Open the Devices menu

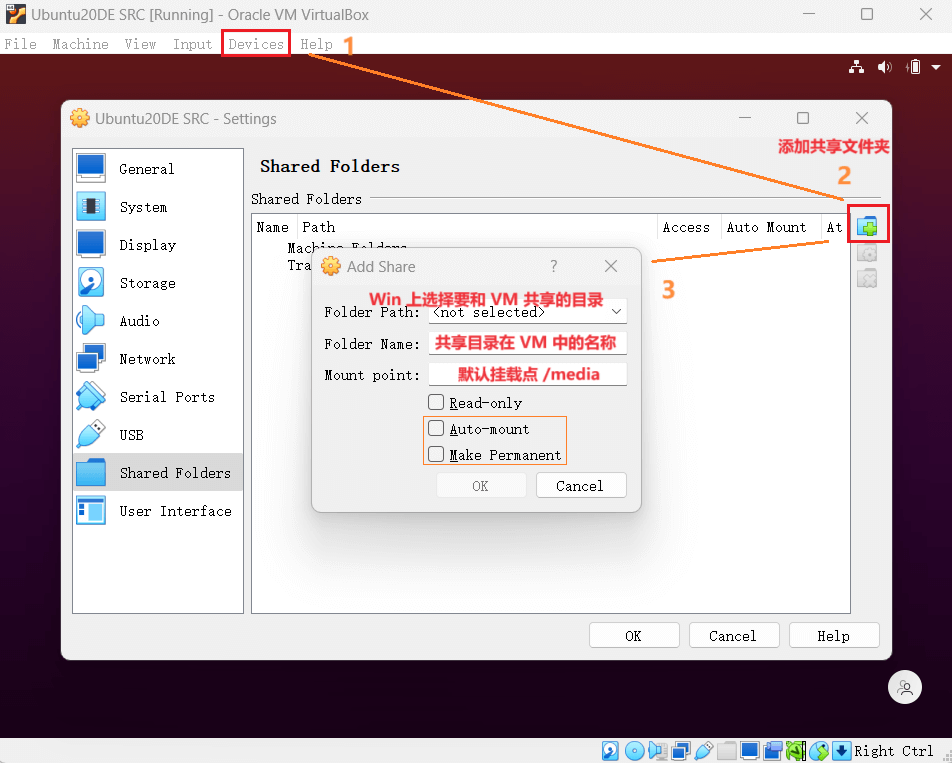pyautogui.click(x=256, y=44)
